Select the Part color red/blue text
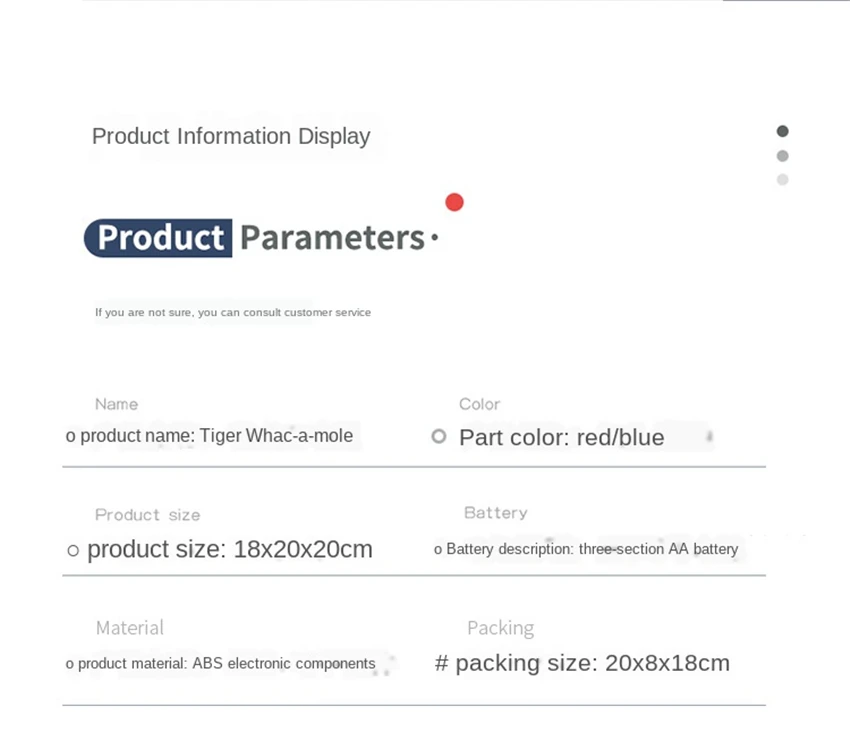This screenshot has width=850, height=749. [561, 437]
